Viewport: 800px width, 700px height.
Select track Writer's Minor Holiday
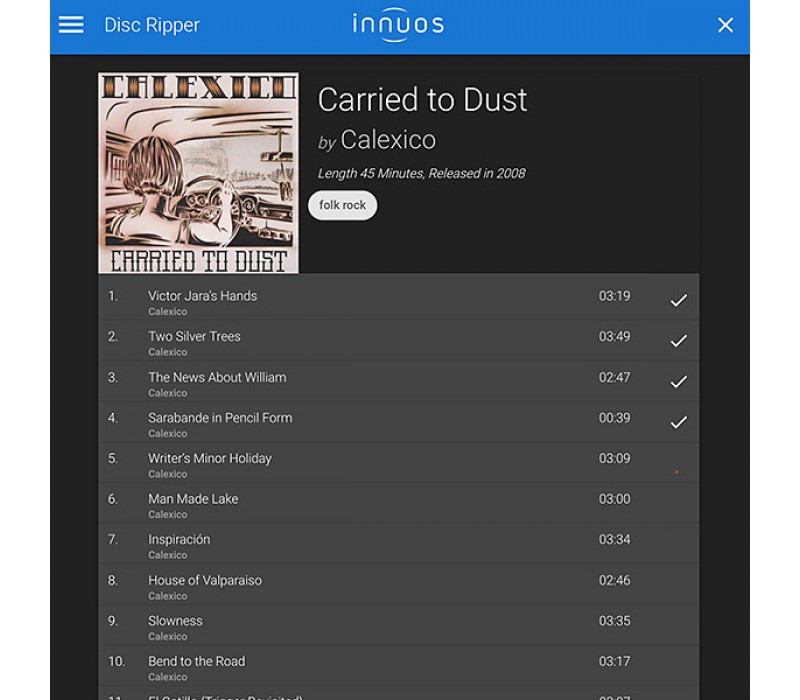click(398, 463)
